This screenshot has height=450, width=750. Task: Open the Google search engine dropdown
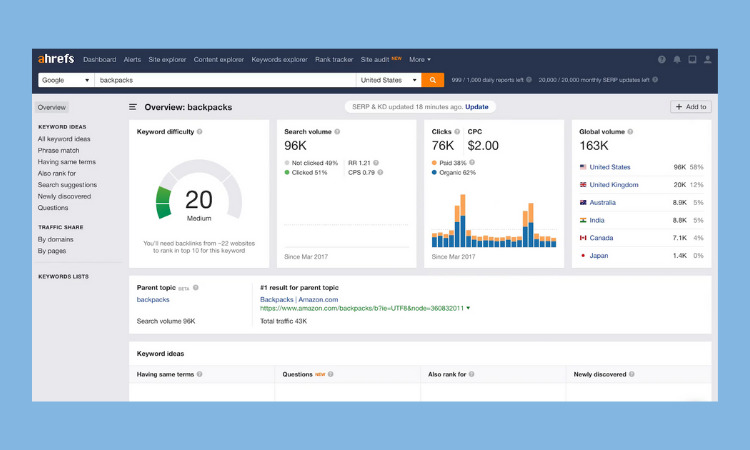[66, 80]
